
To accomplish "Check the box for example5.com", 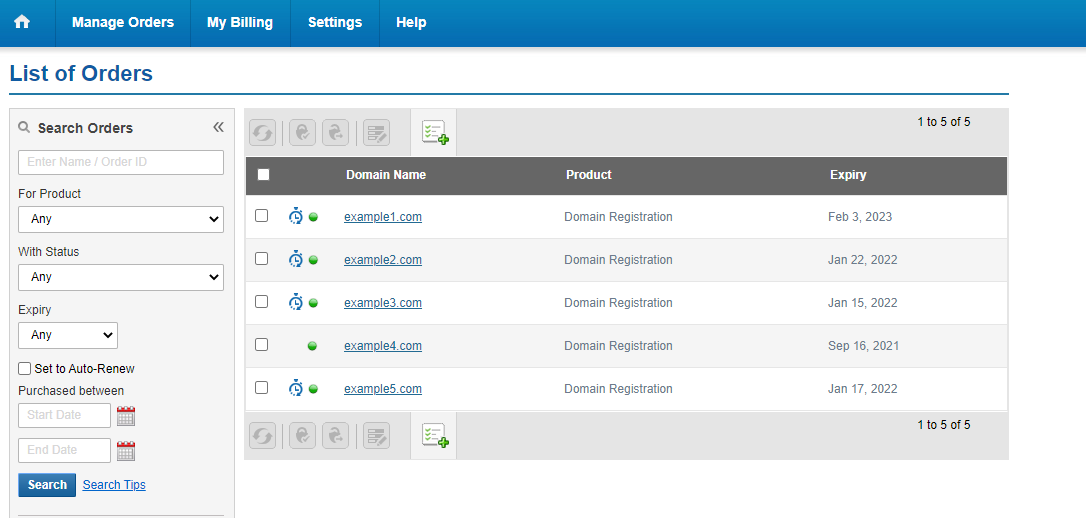I will (x=261, y=388).
